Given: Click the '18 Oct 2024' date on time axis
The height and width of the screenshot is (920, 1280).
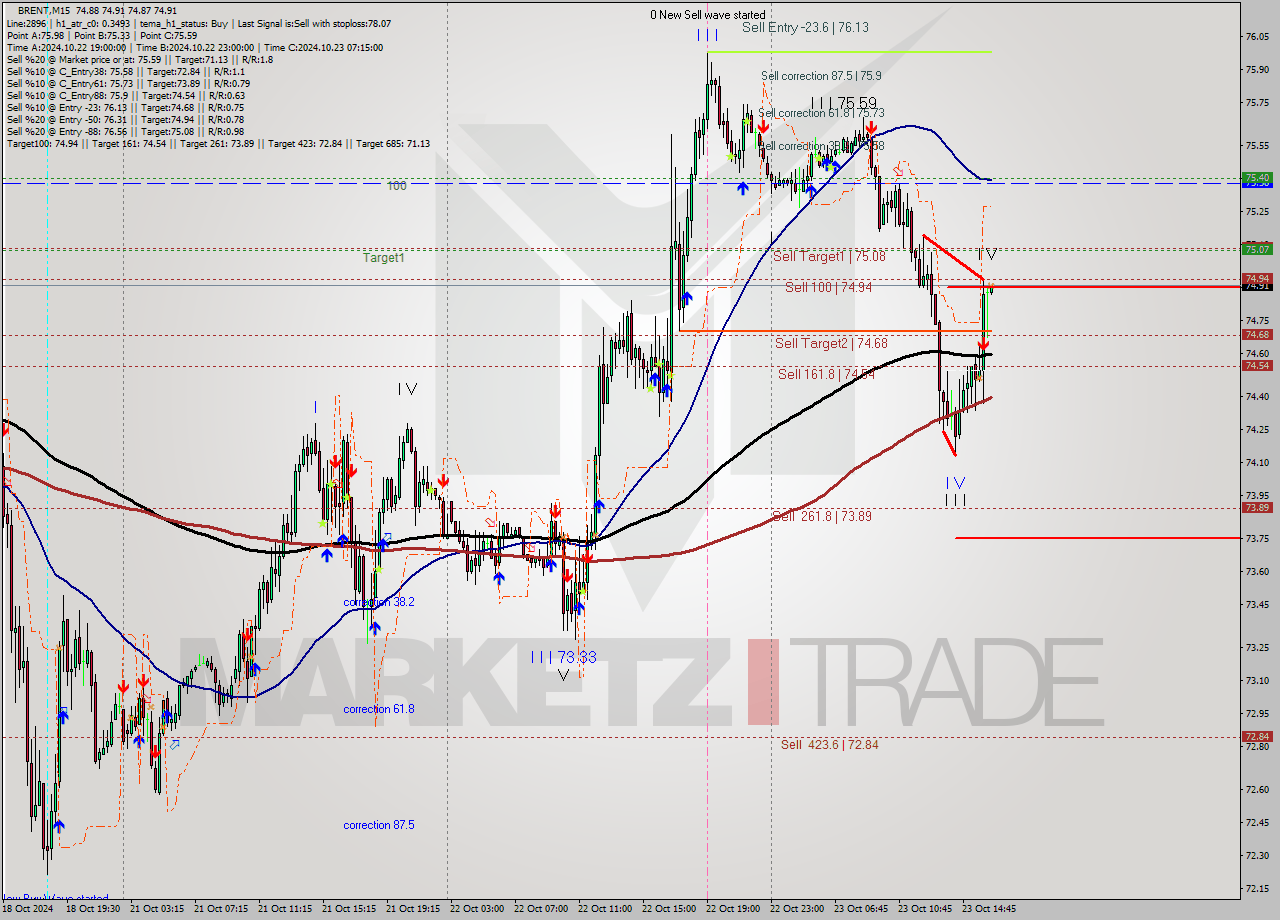Looking at the screenshot, I should [26, 909].
